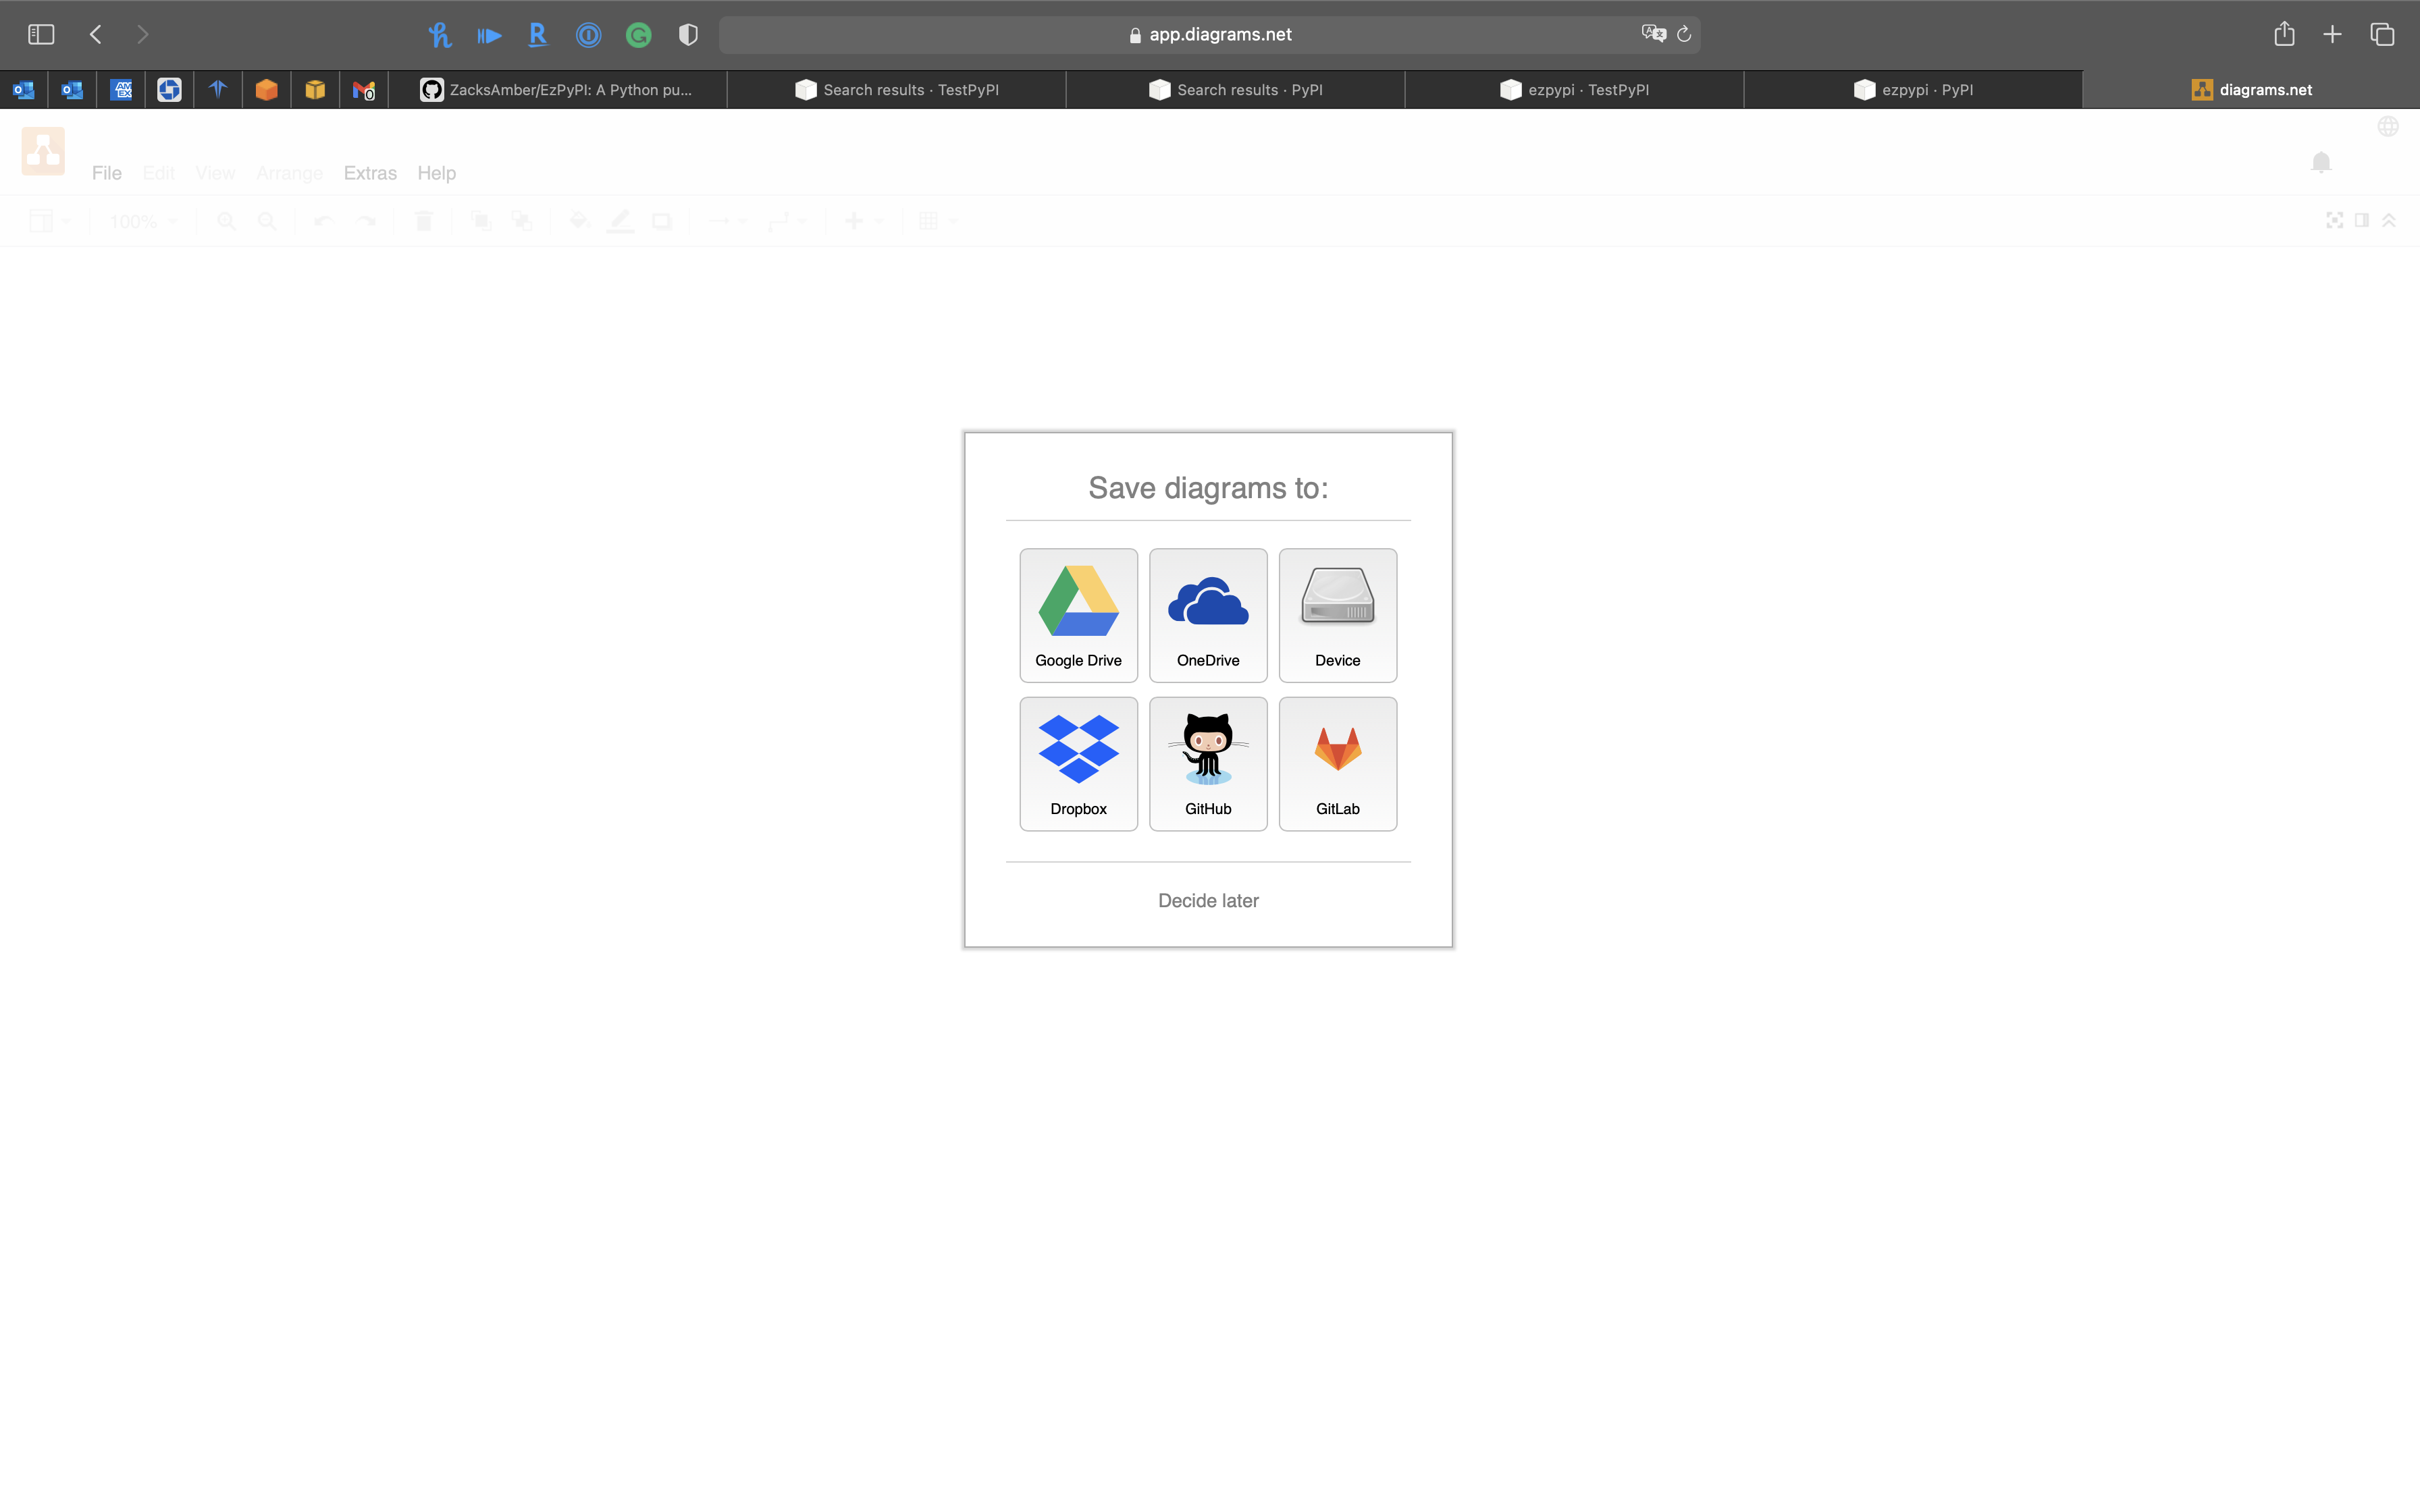Screen dimensions: 2420x1512
Task: Show the Safari tab overview
Action: (x=2382, y=35)
